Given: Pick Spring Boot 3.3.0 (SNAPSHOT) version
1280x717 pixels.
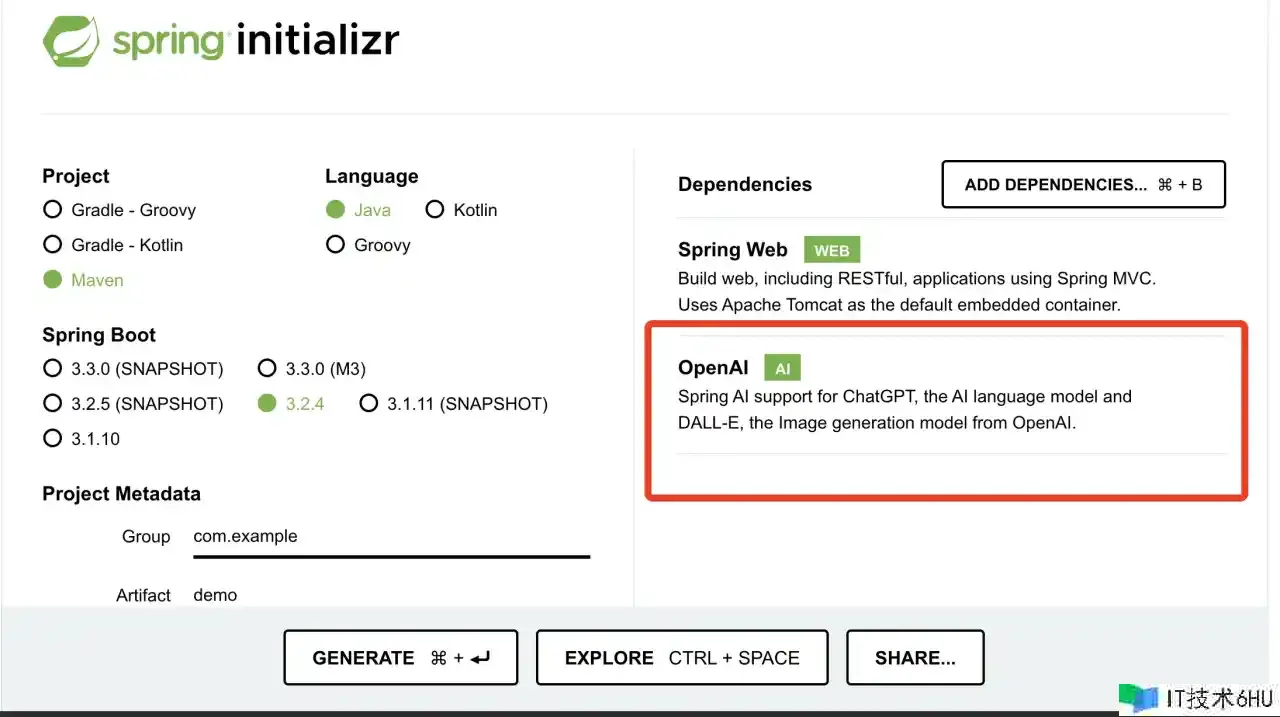Looking at the screenshot, I should coord(134,369).
